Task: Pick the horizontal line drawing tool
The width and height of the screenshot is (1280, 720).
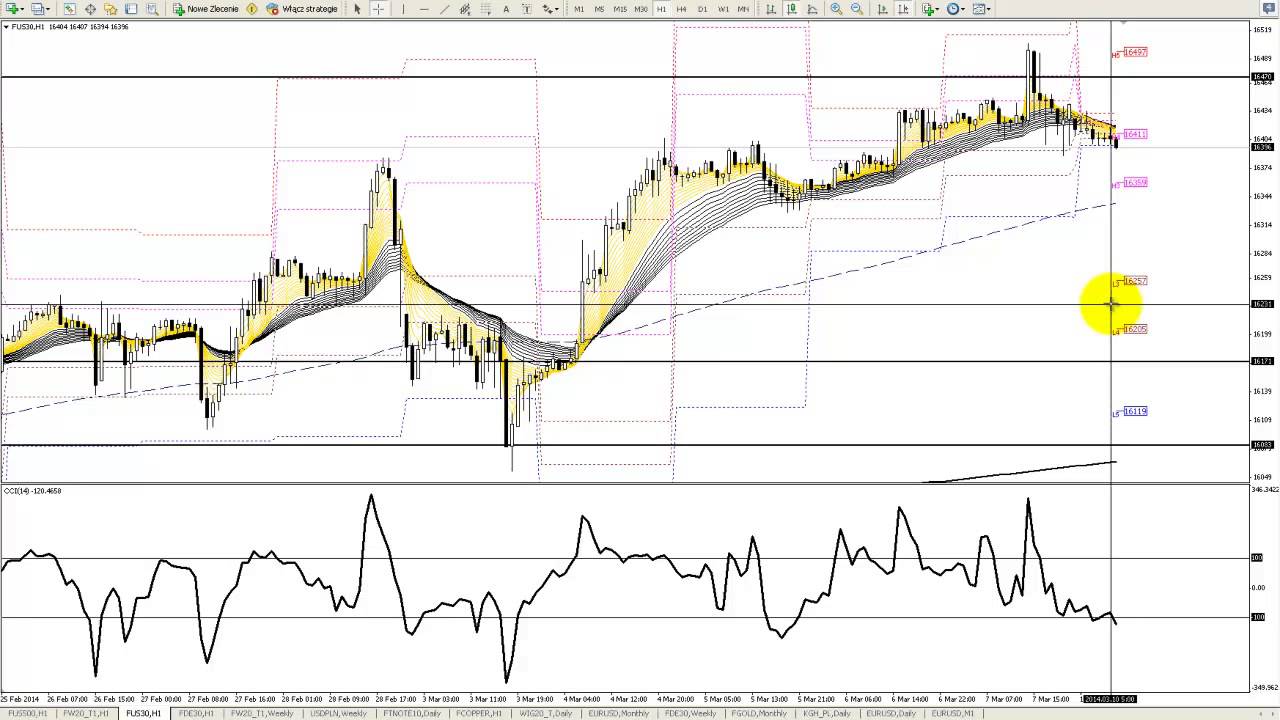Action: (x=424, y=9)
